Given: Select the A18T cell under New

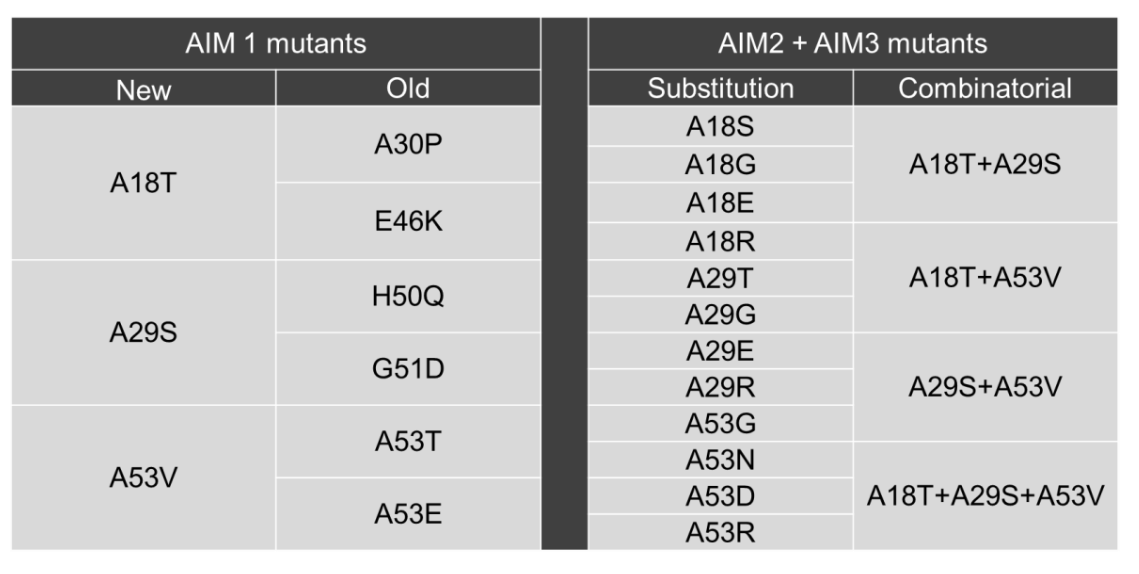Looking at the screenshot, I should pyautogui.click(x=144, y=184).
